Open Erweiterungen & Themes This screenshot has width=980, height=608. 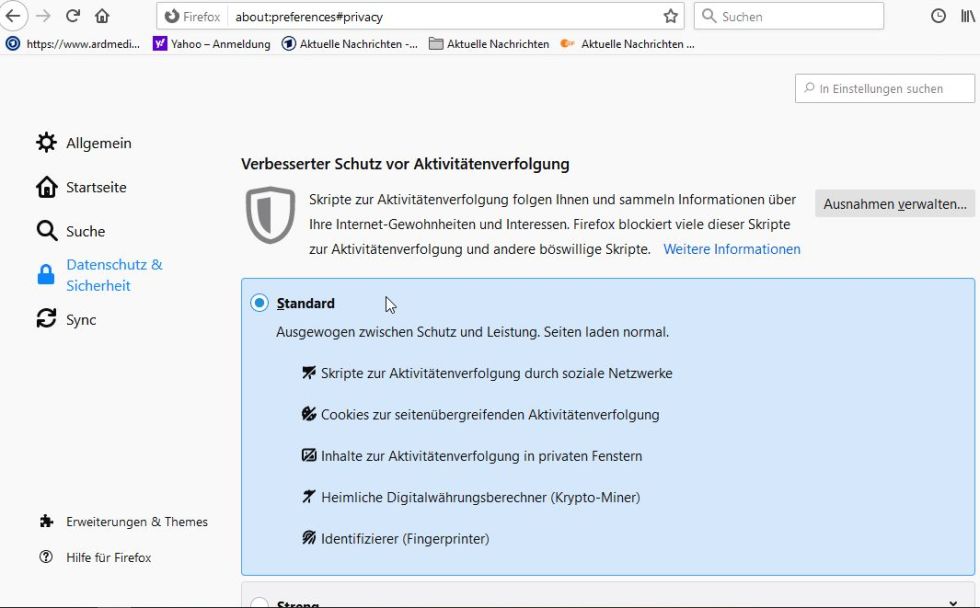[136, 521]
